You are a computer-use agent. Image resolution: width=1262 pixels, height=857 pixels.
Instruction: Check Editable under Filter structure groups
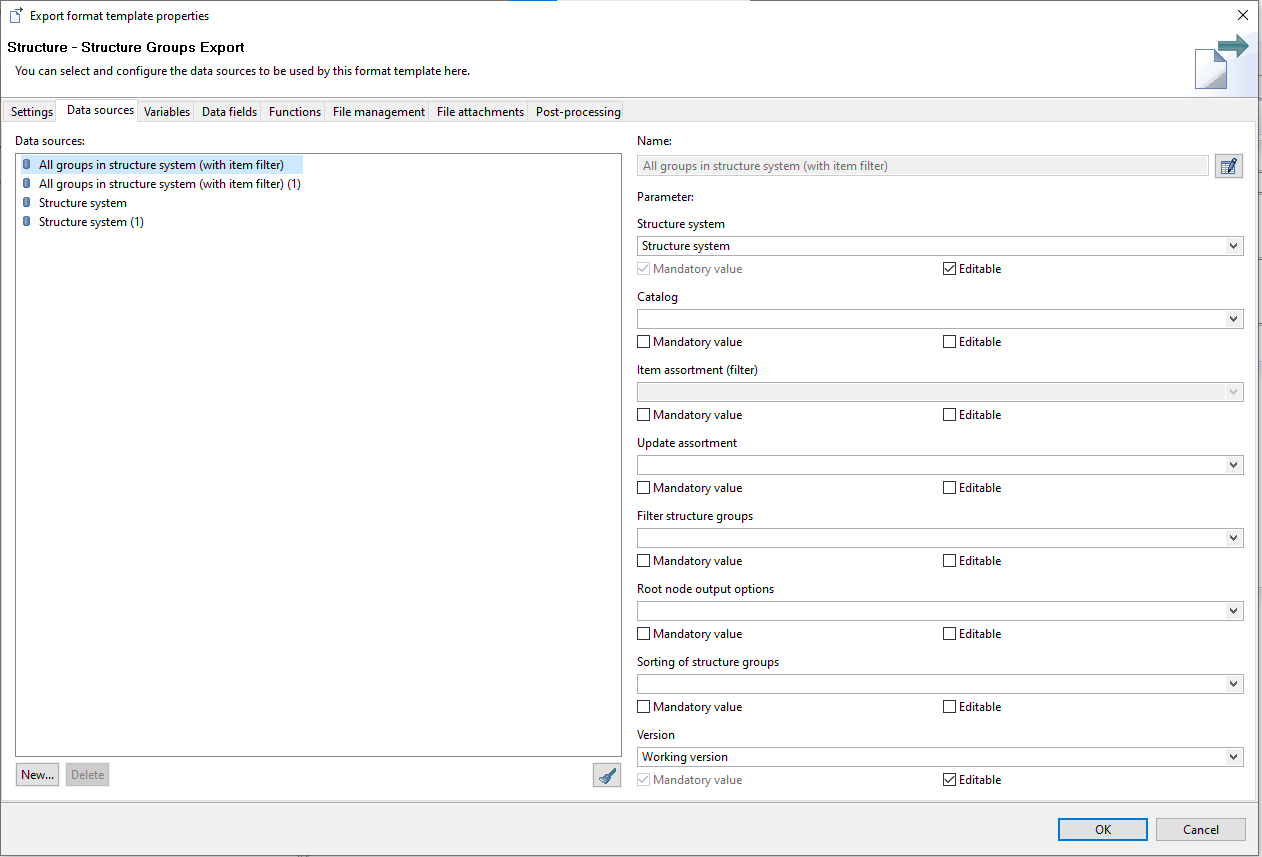tap(949, 561)
